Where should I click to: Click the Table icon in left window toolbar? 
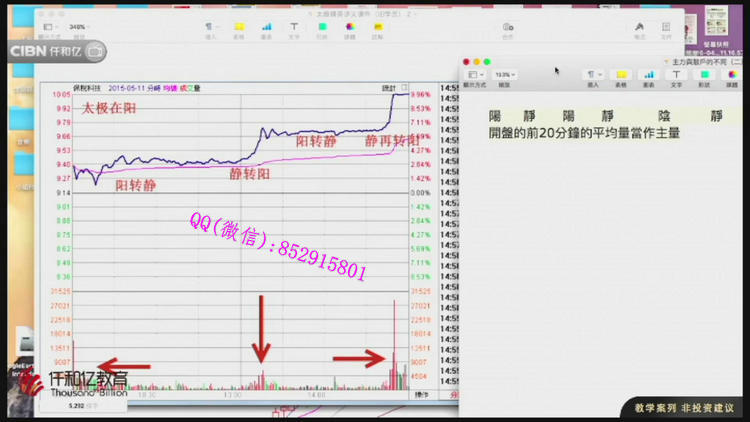point(238,27)
